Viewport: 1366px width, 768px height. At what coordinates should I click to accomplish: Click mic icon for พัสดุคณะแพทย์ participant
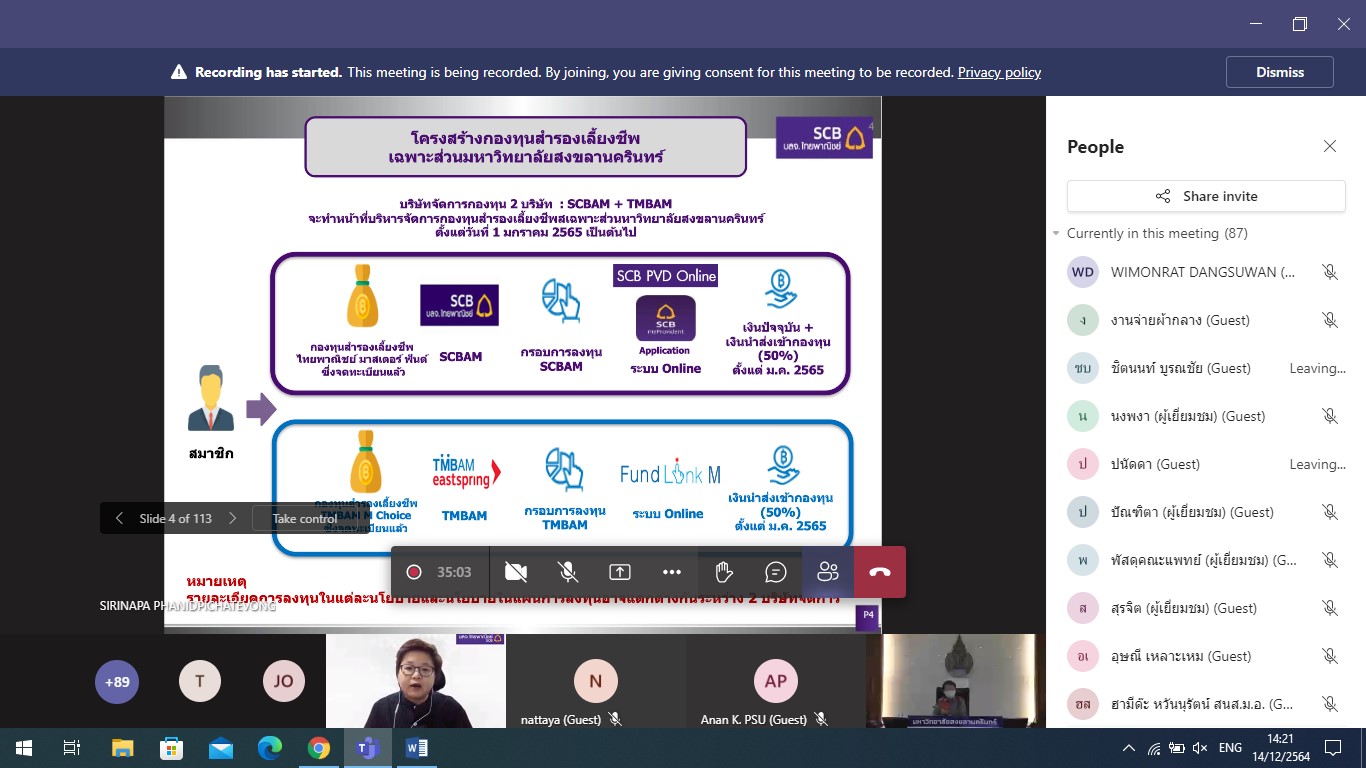click(1330, 560)
